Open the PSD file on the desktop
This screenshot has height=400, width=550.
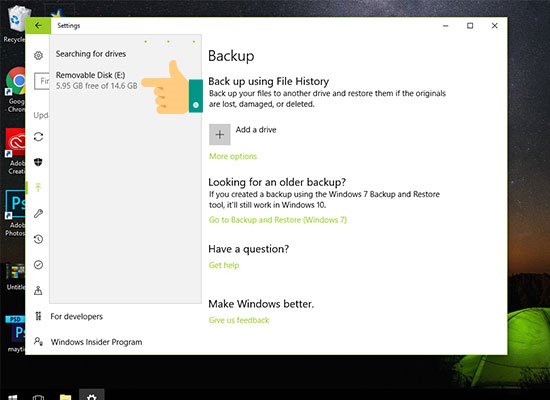15,334
